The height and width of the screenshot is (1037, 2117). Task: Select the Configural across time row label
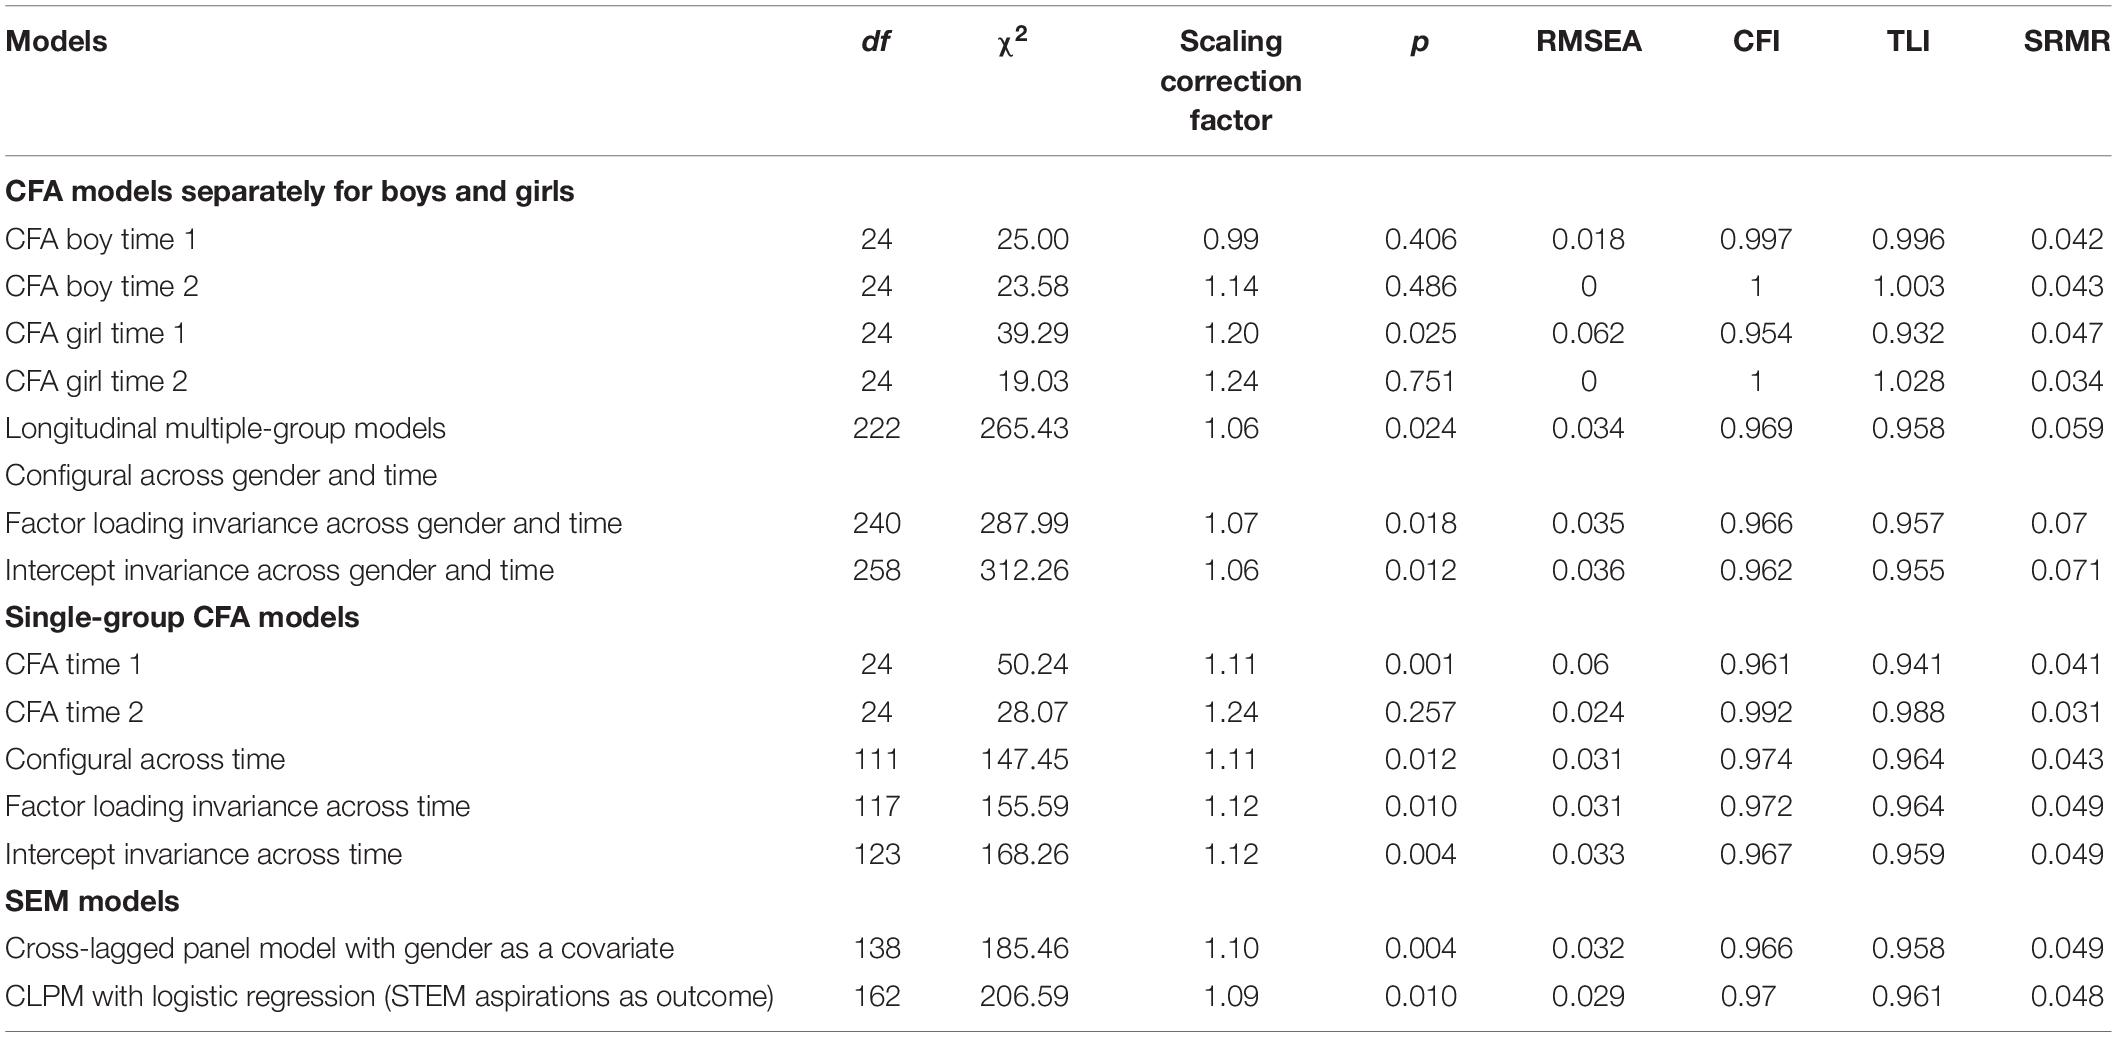point(145,759)
